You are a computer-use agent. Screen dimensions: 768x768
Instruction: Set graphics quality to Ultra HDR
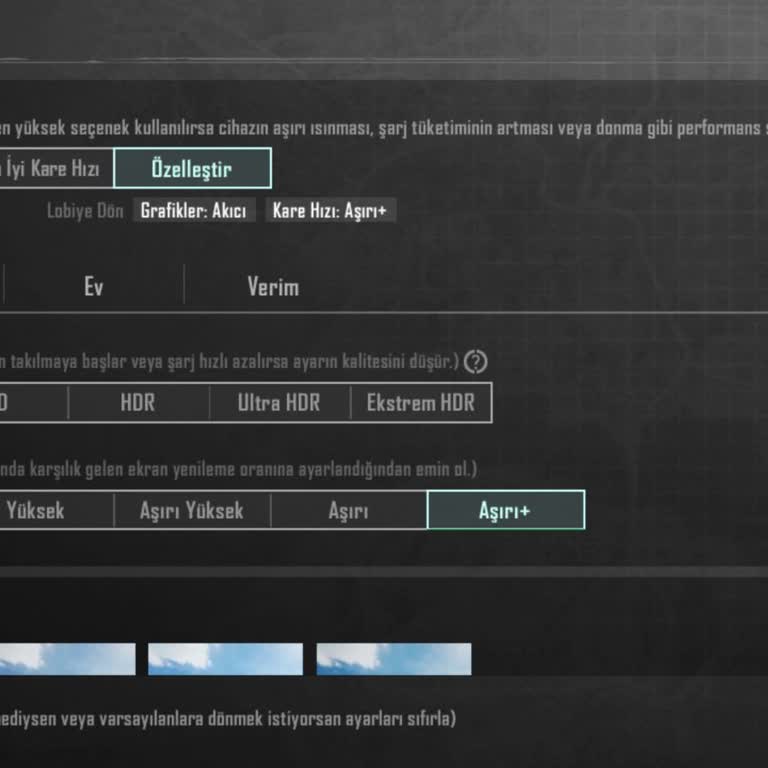pyautogui.click(x=279, y=403)
